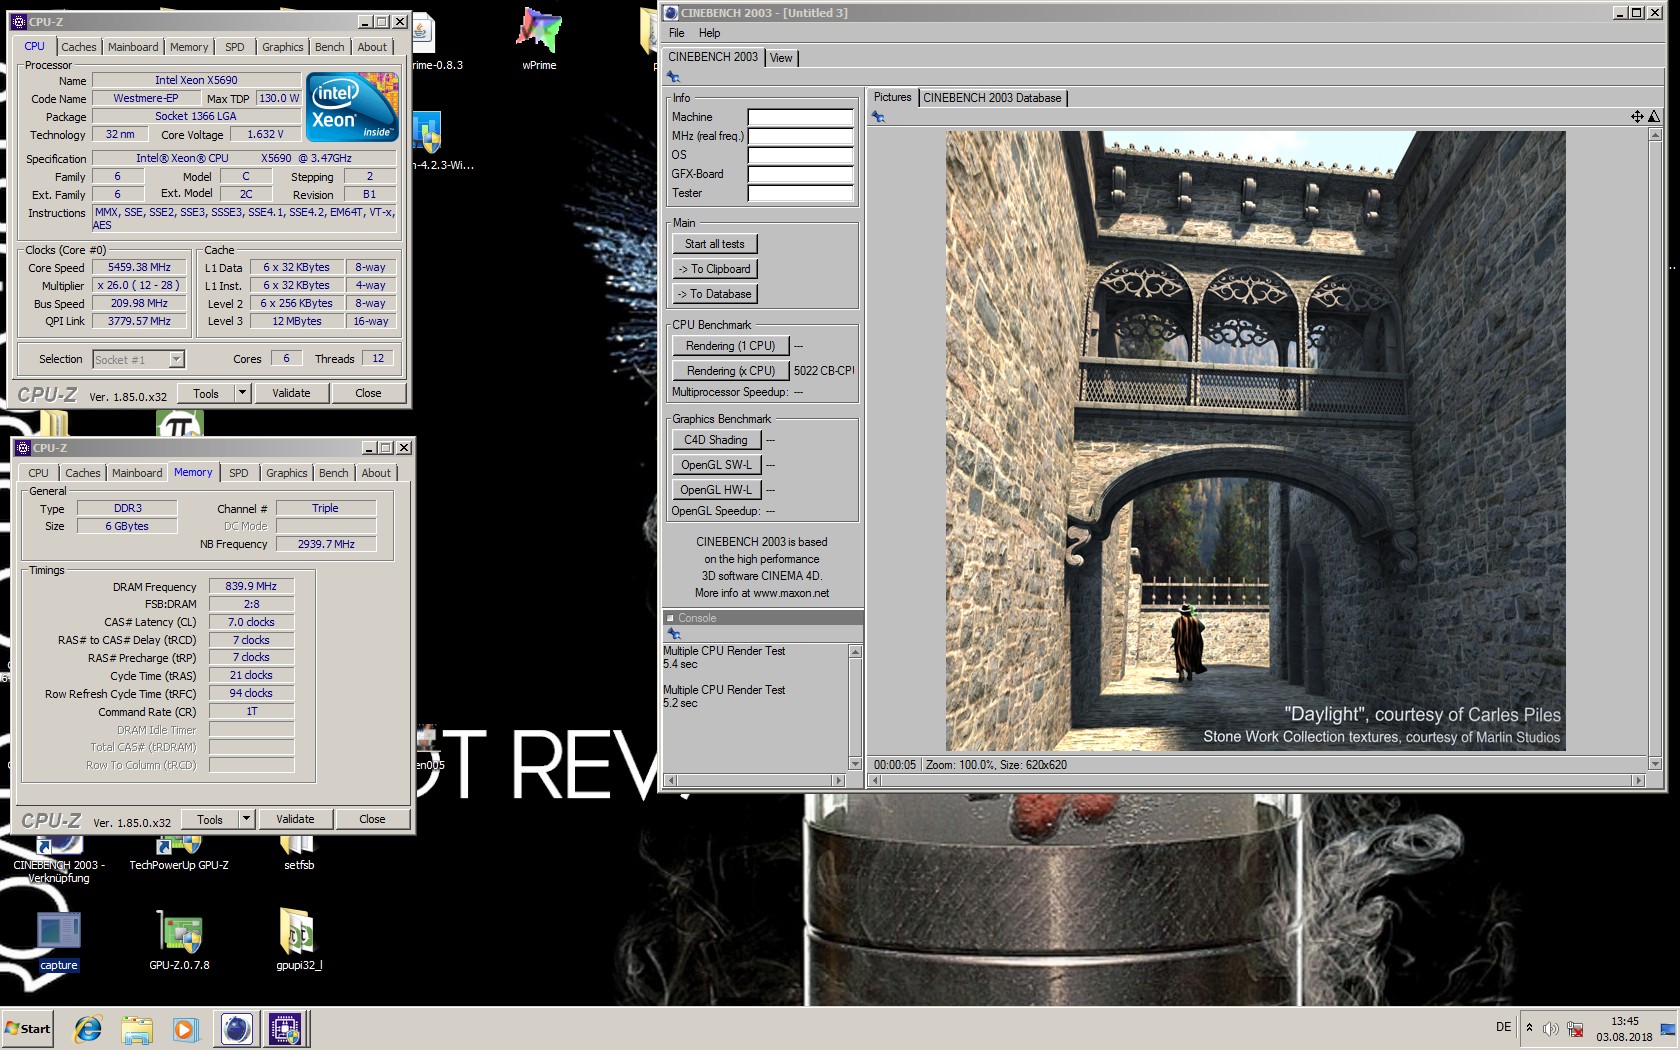Switch to Caches tab in top CPU-Z window
The width and height of the screenshot is (1680, 1050).
78,47
